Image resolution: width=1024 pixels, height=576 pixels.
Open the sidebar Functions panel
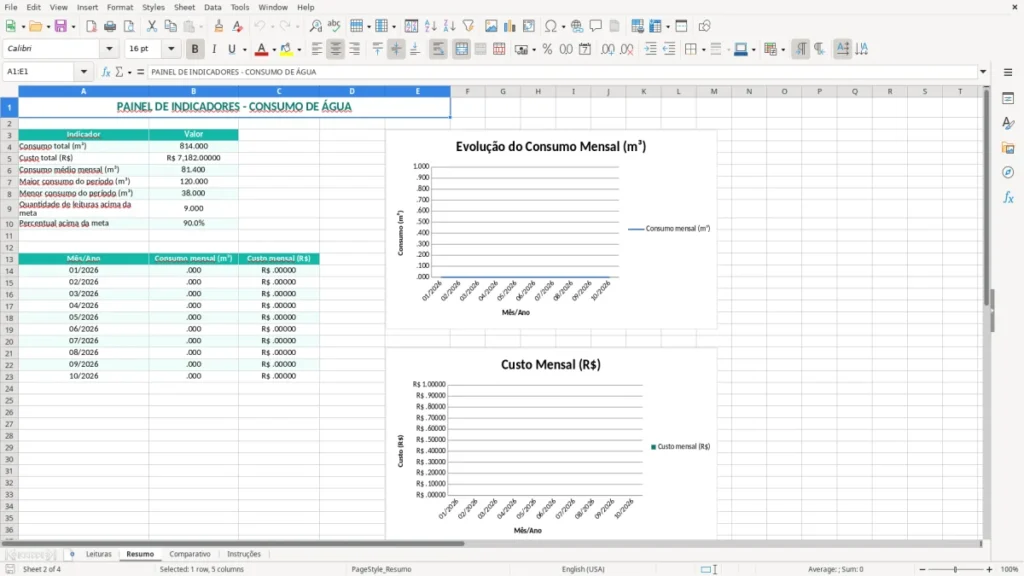tap(1008, 197)
